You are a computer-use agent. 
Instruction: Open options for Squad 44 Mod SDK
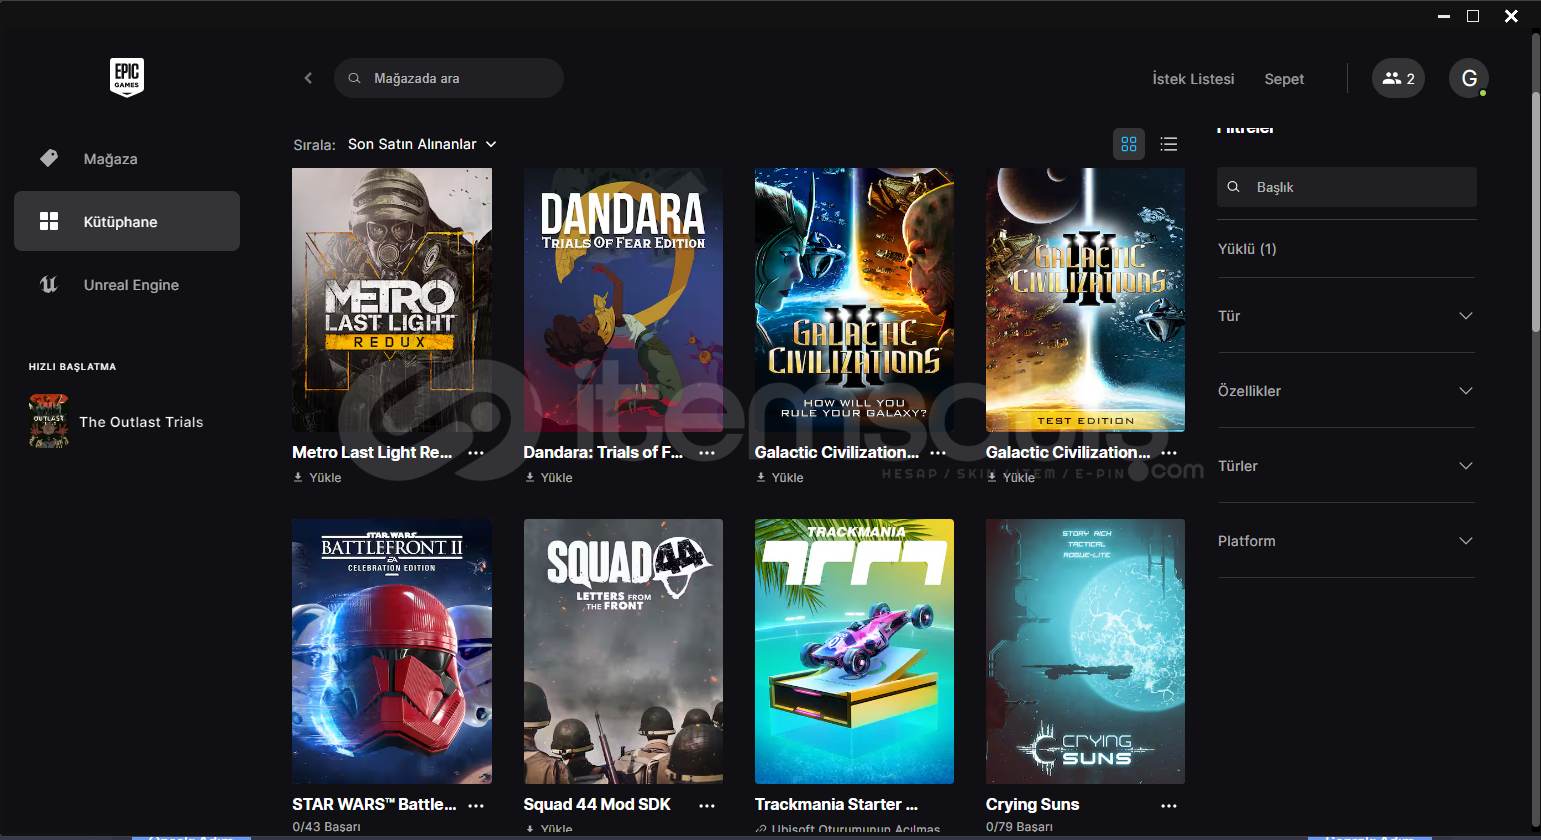(707, 805)
